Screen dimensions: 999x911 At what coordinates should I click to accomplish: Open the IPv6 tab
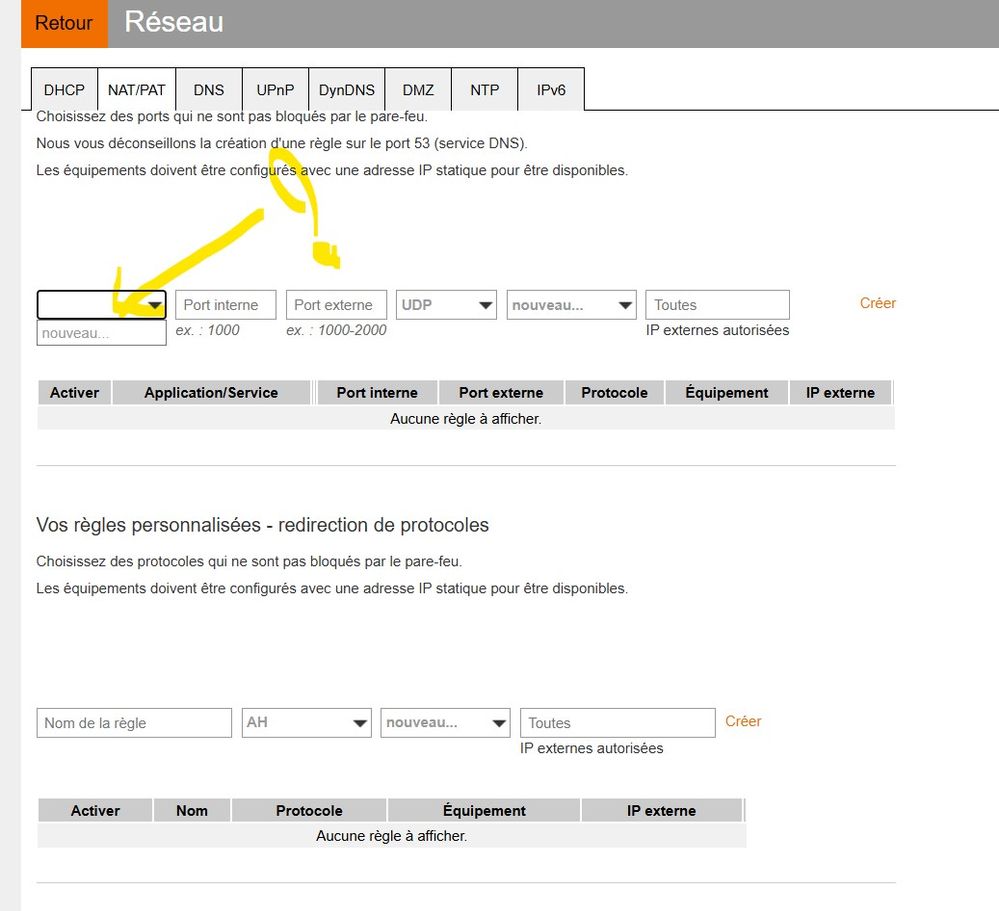click(551, 90)
